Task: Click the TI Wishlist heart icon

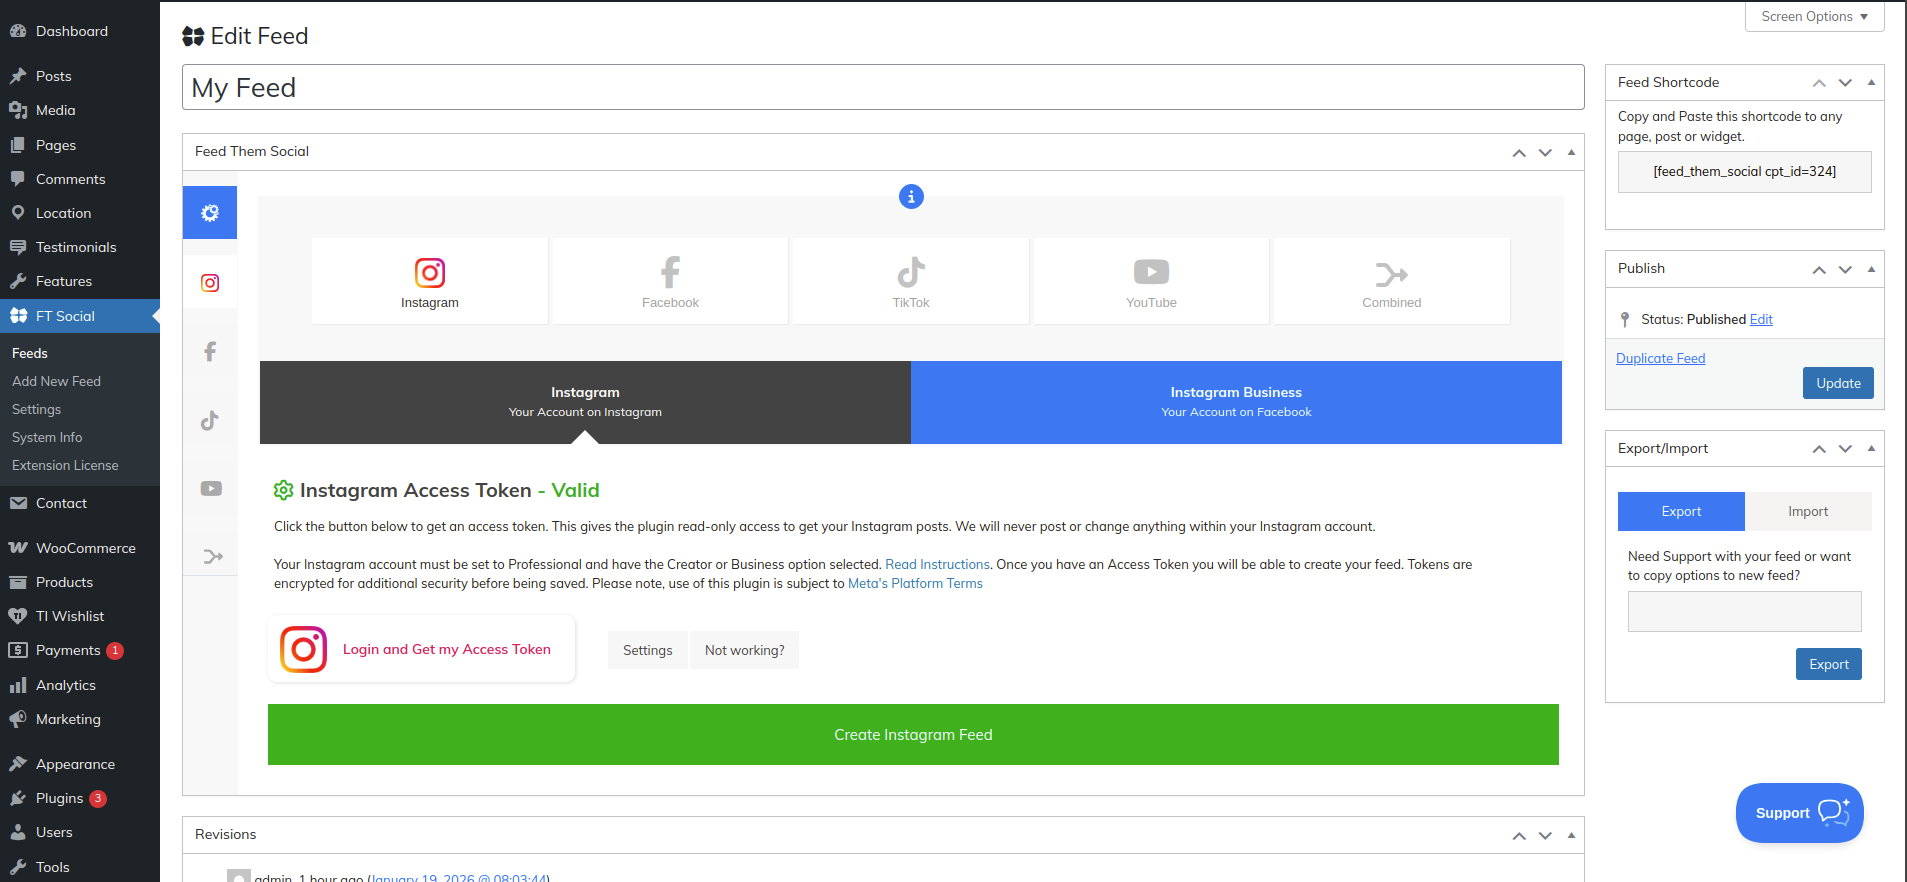Action: [18, 616]
